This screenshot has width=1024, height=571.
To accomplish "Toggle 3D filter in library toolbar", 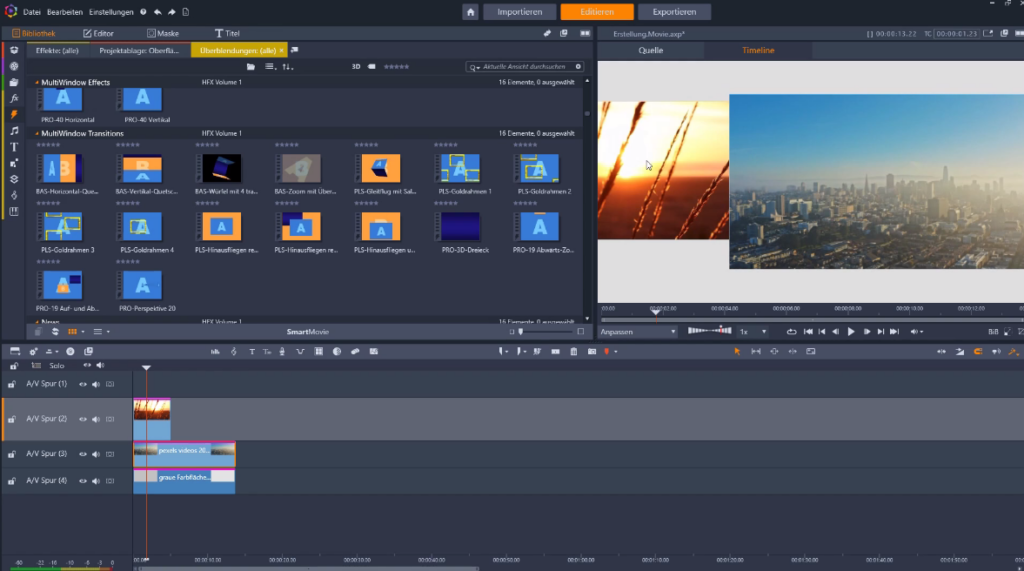I will pos(356,67).
